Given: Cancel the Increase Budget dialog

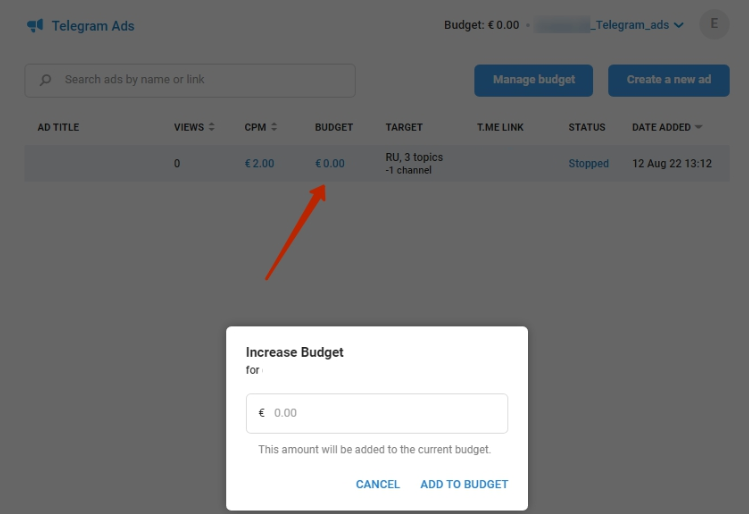Looking at the screenshot, I should (378, 484).
